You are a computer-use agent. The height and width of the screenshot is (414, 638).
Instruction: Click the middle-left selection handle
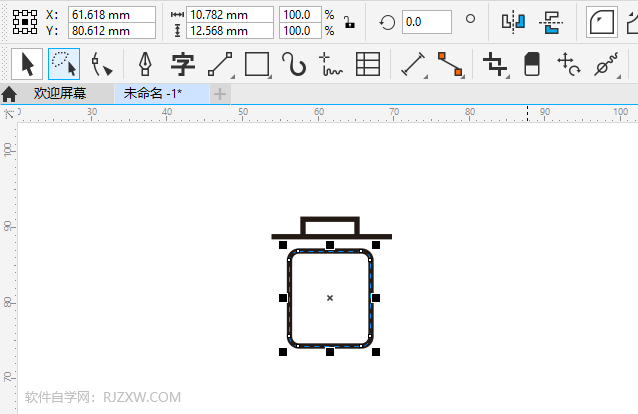[283, 298]
